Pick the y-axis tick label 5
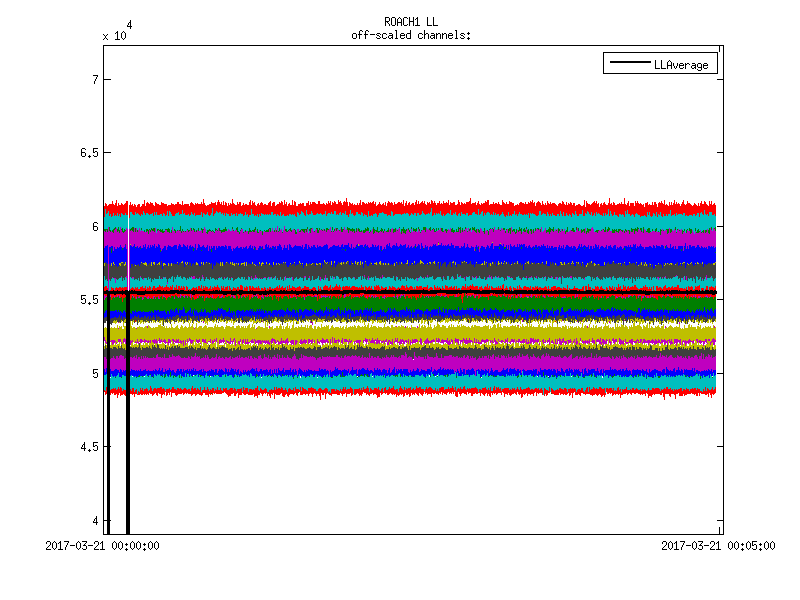 pyautogui.click(x=93, y=373)
